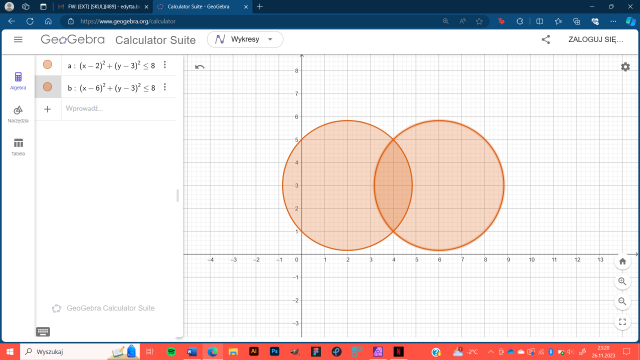This screenshot has height=360, width=640.
Task: Open the Copilot sidebar
Action: coord(631,21)
